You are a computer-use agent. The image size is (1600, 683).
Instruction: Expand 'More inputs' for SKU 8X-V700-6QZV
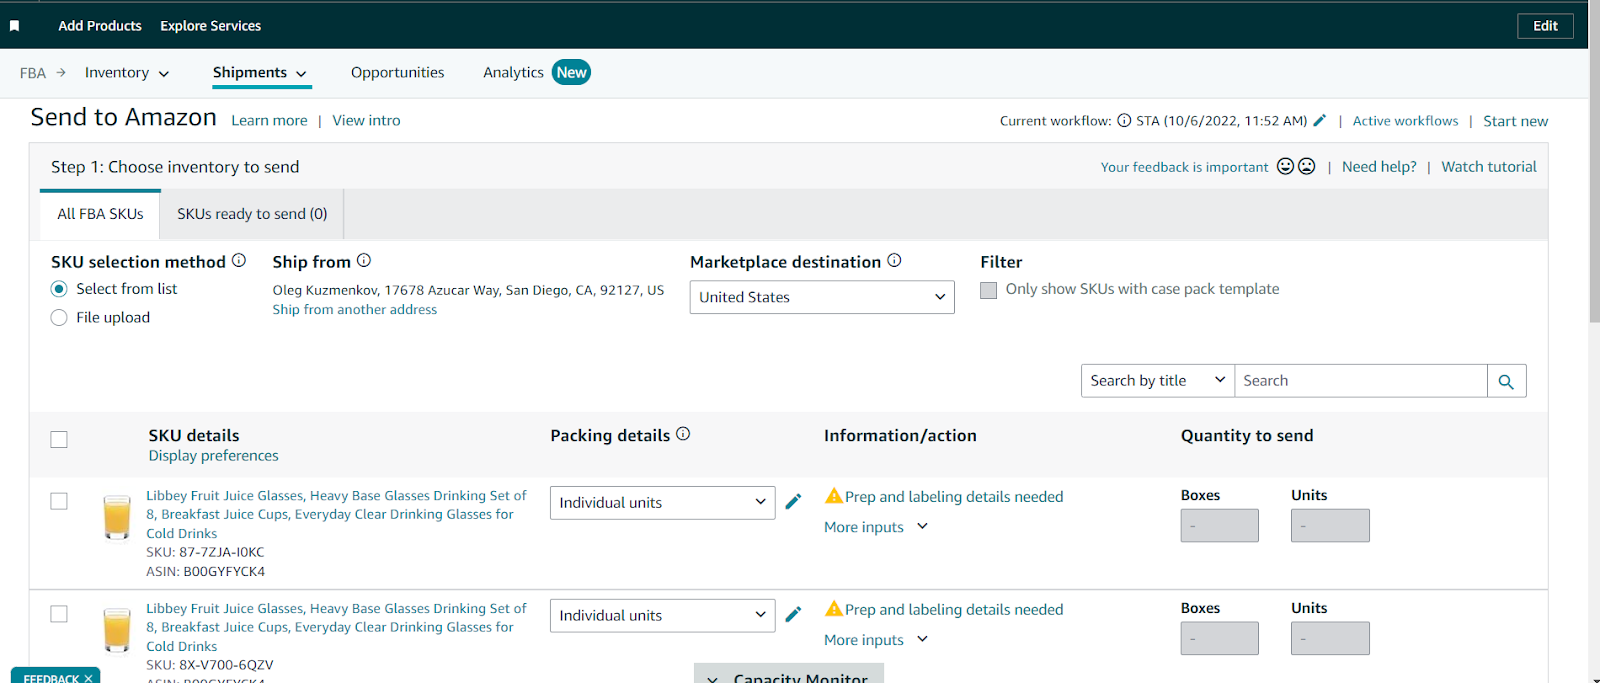click(x=876, y=640)
